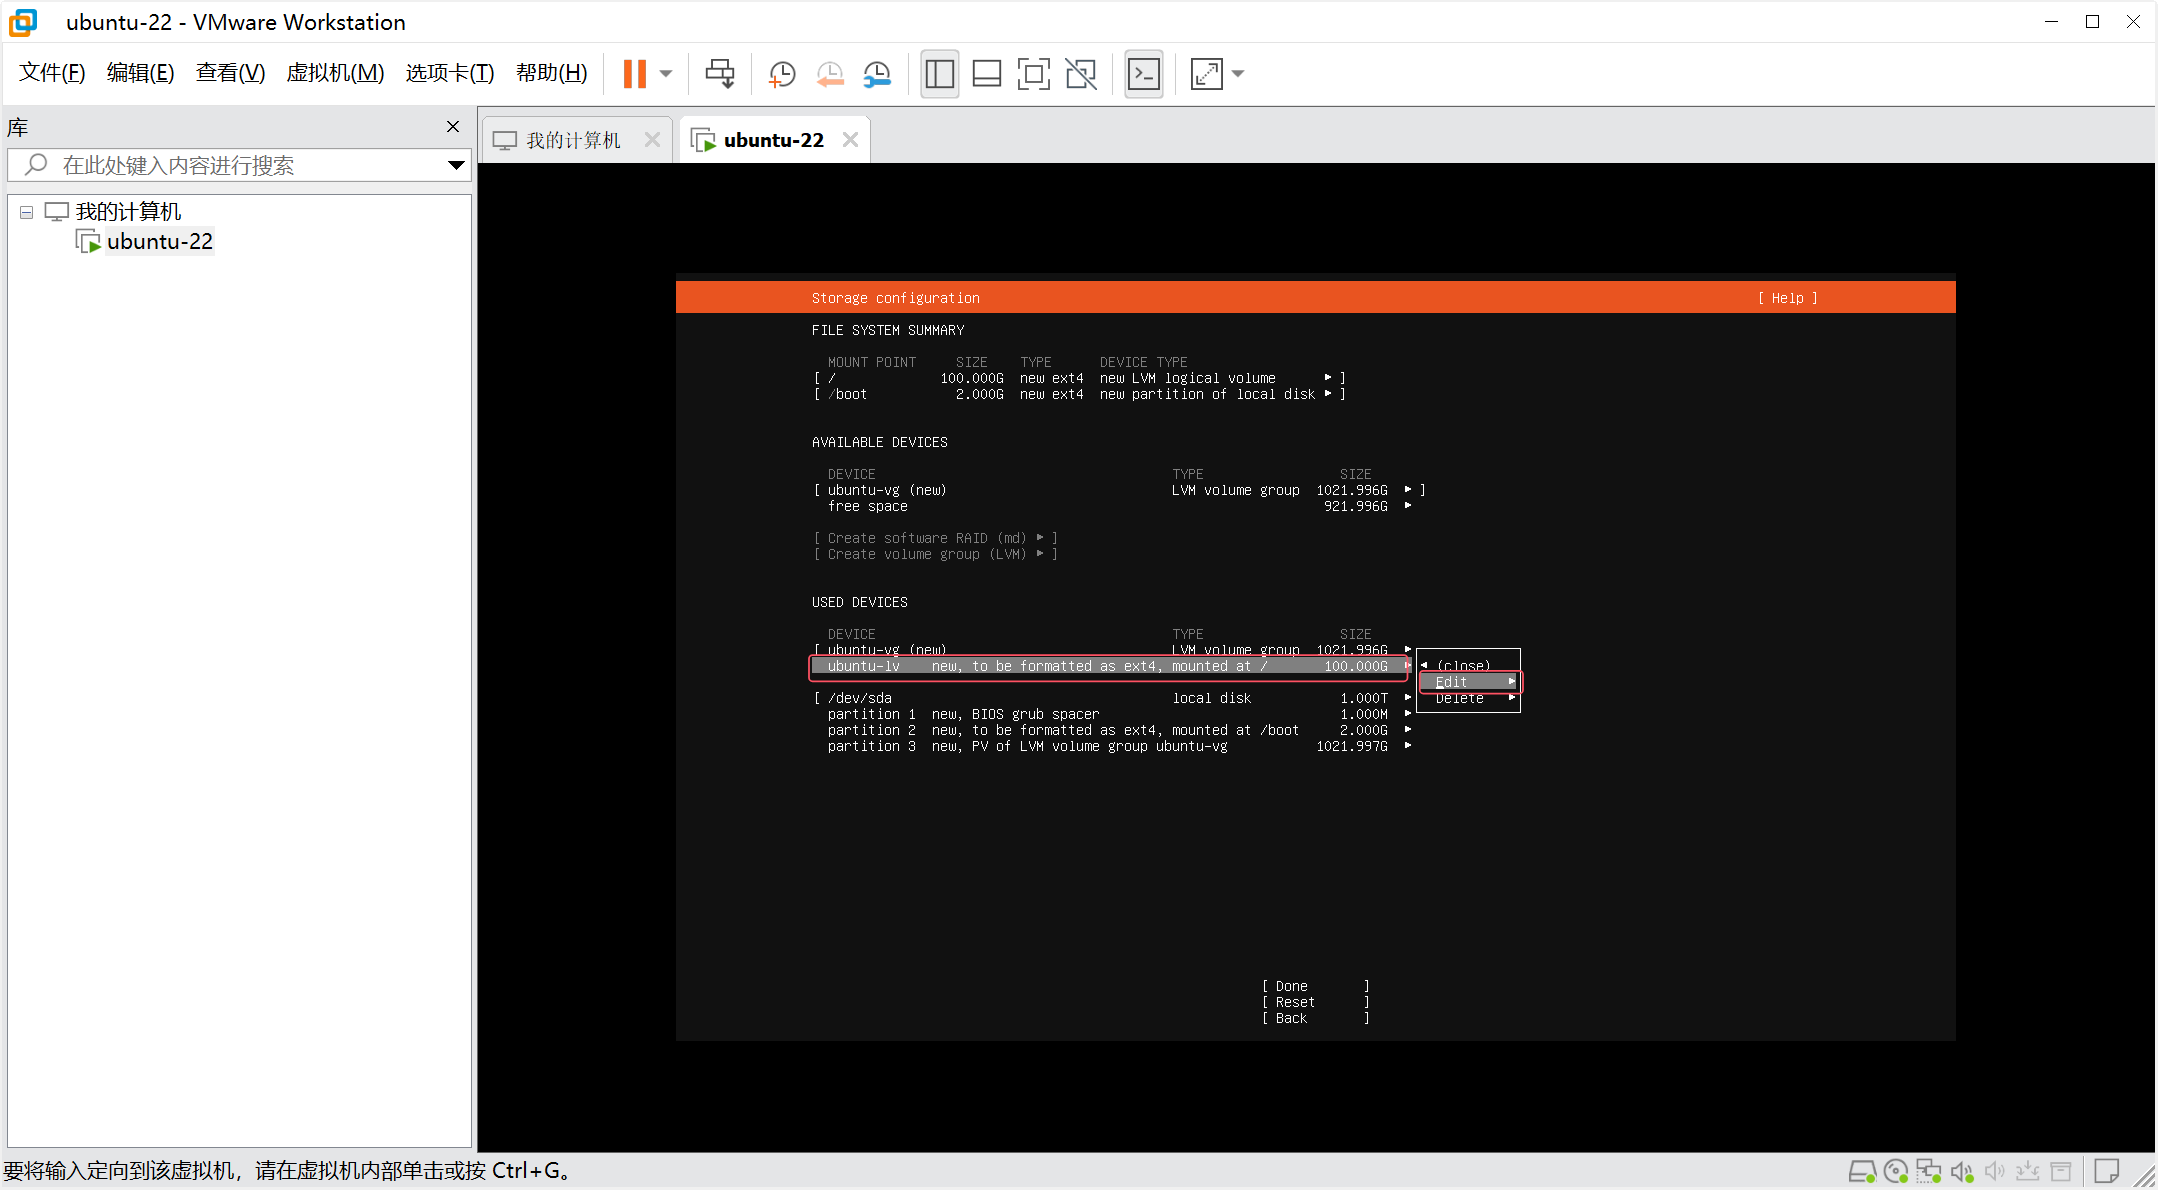Screen dimensions: 2158x1190
Task: Click the message log status icon
Action: pyautogui.click(x=2108, y=1171)
